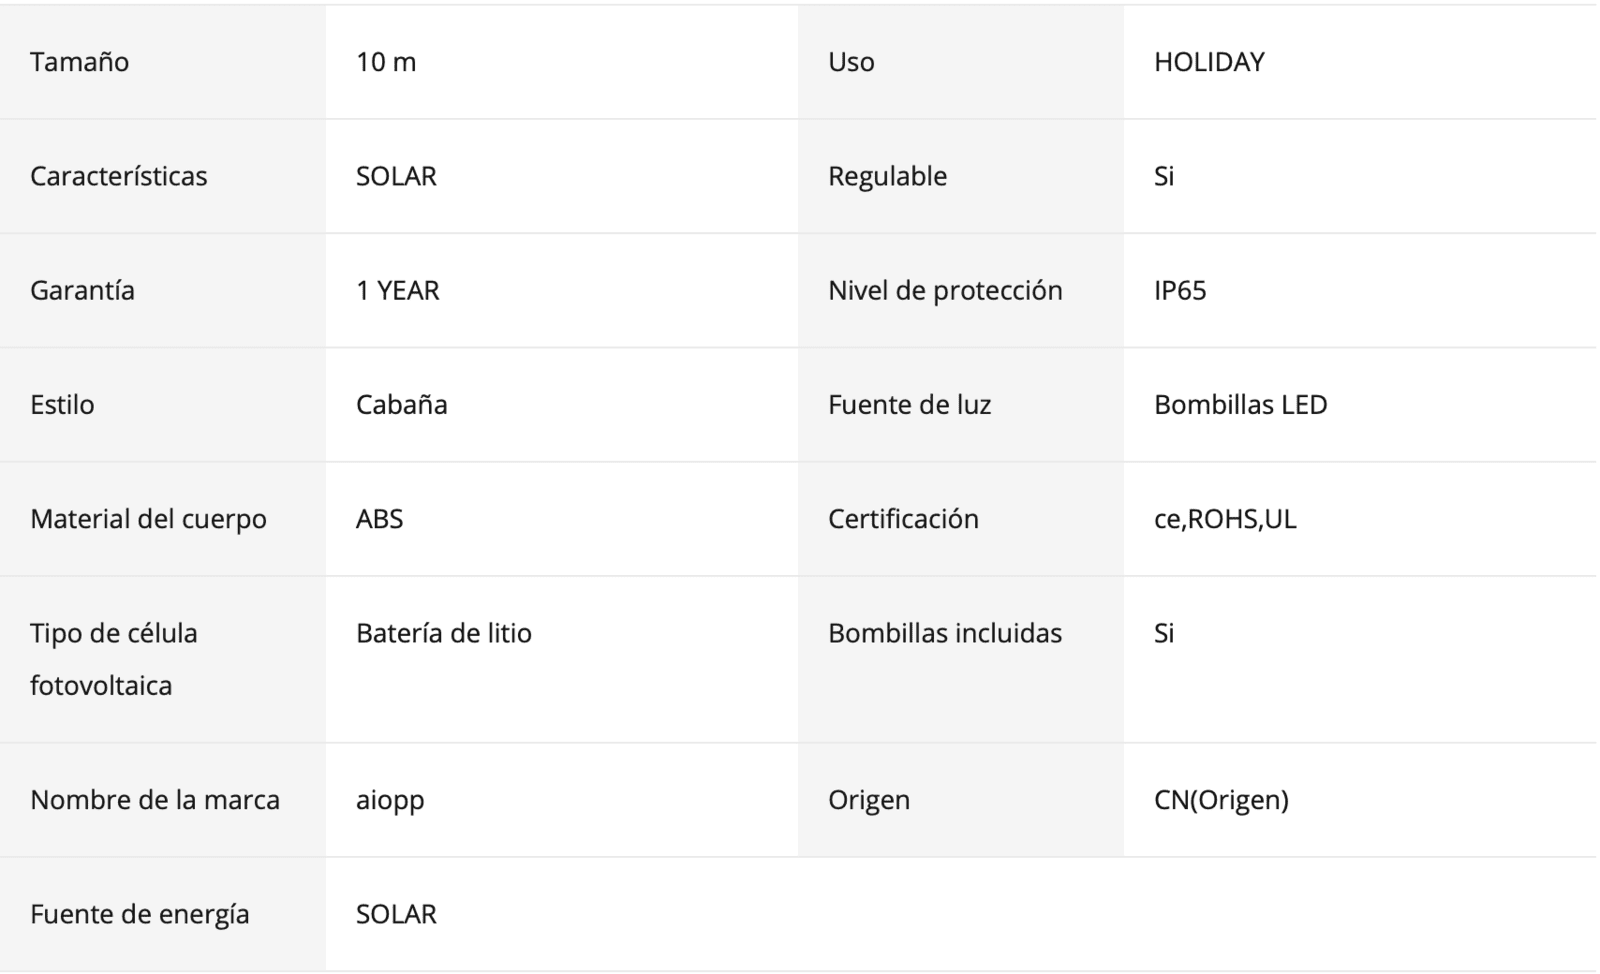Click the Fuente de energía label
Screen dimensions: 1600x974
pyautogui.click(x=140, y=914)
